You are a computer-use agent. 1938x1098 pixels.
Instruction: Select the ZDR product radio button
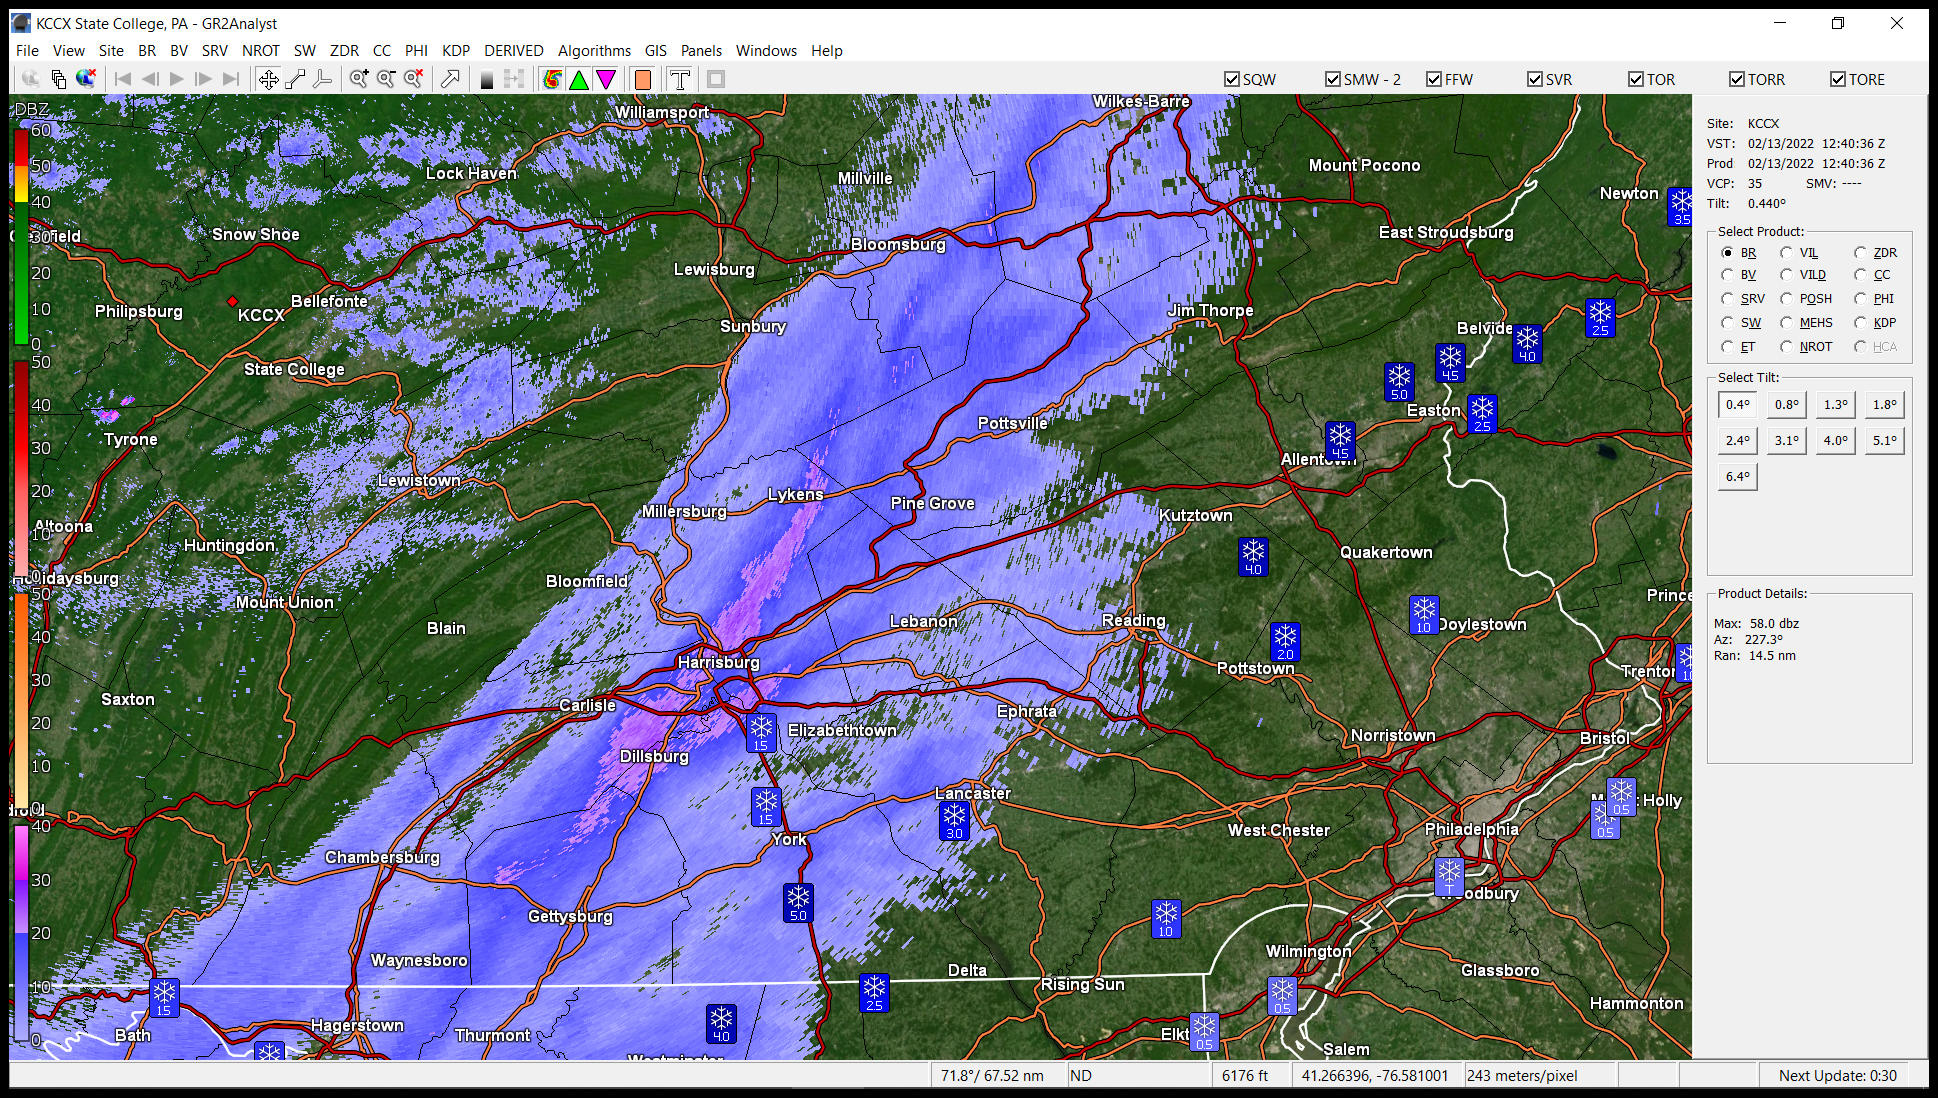[1860, 253]
